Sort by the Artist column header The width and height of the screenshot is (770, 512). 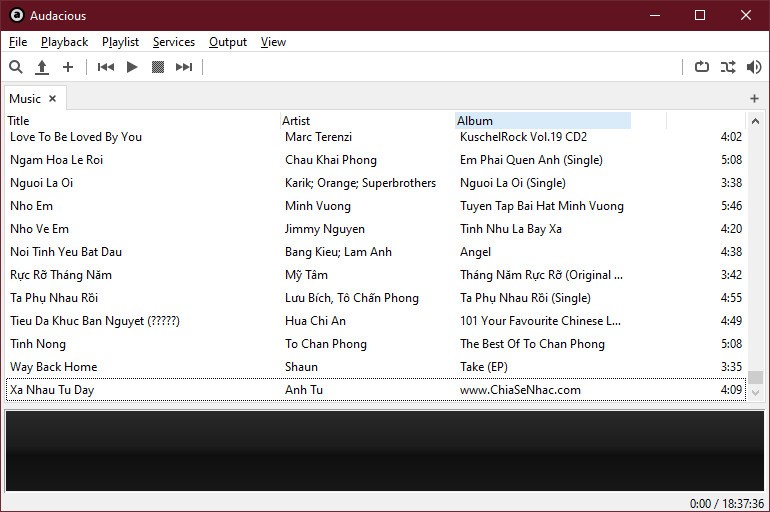(x=367, y=121)
